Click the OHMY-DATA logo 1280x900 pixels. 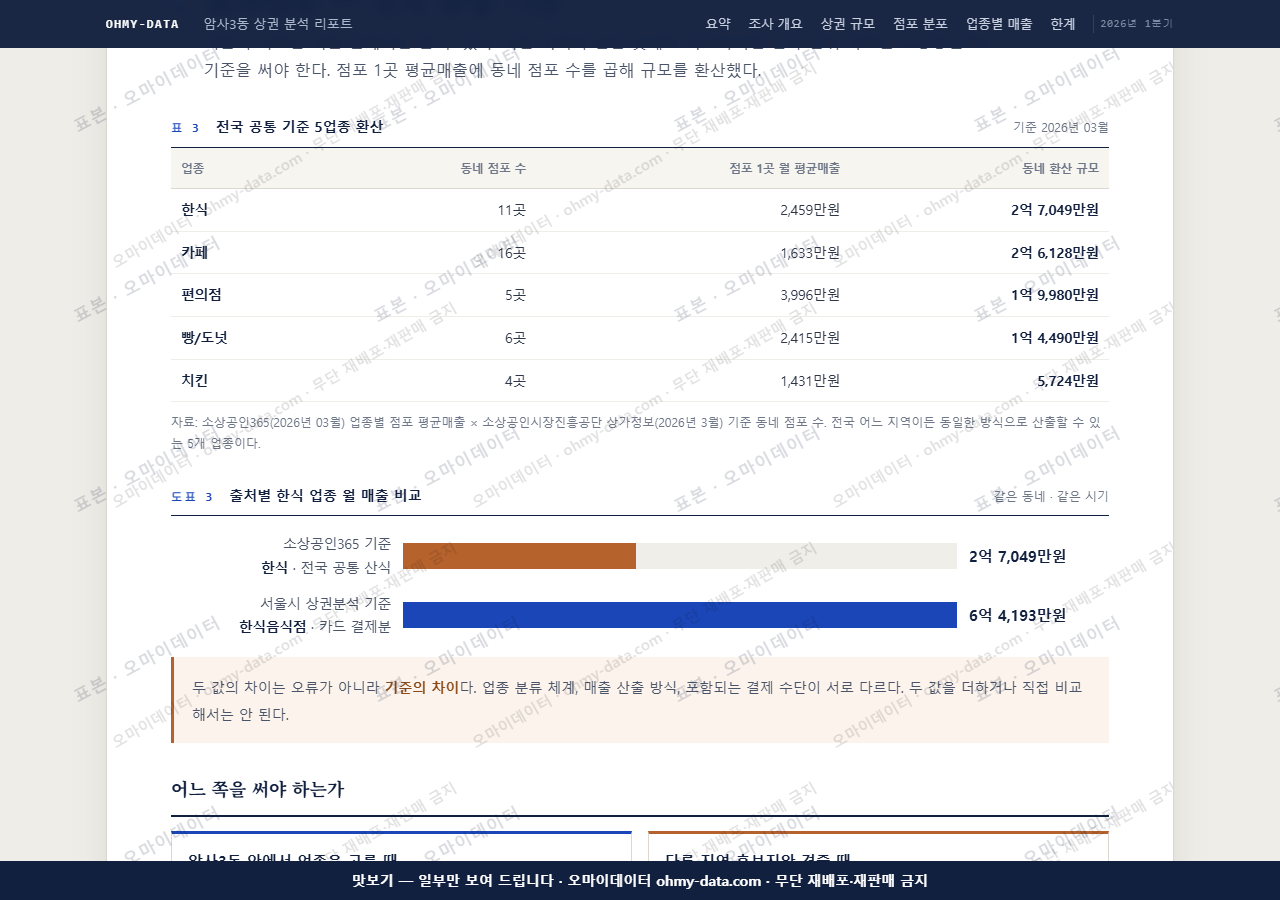pyautogui.click(x=142, y=24)
